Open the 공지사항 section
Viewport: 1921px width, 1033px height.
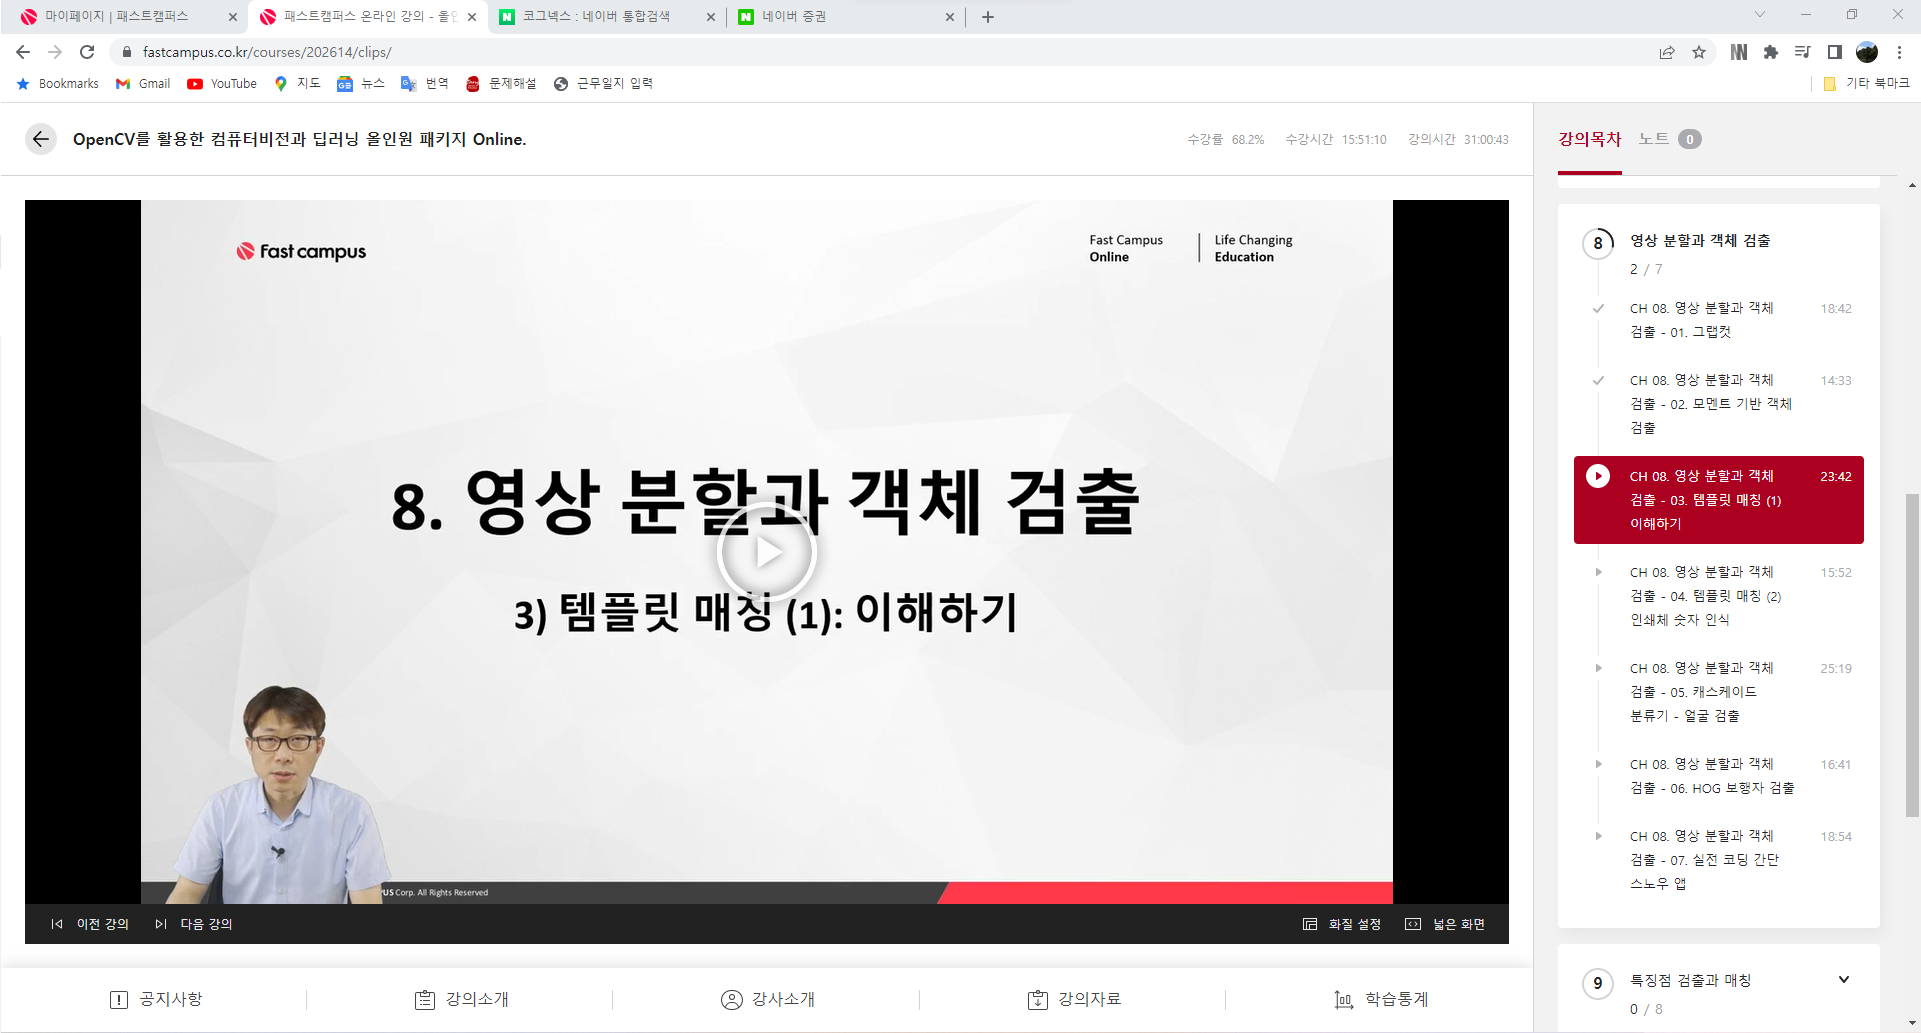coord(156,999)
